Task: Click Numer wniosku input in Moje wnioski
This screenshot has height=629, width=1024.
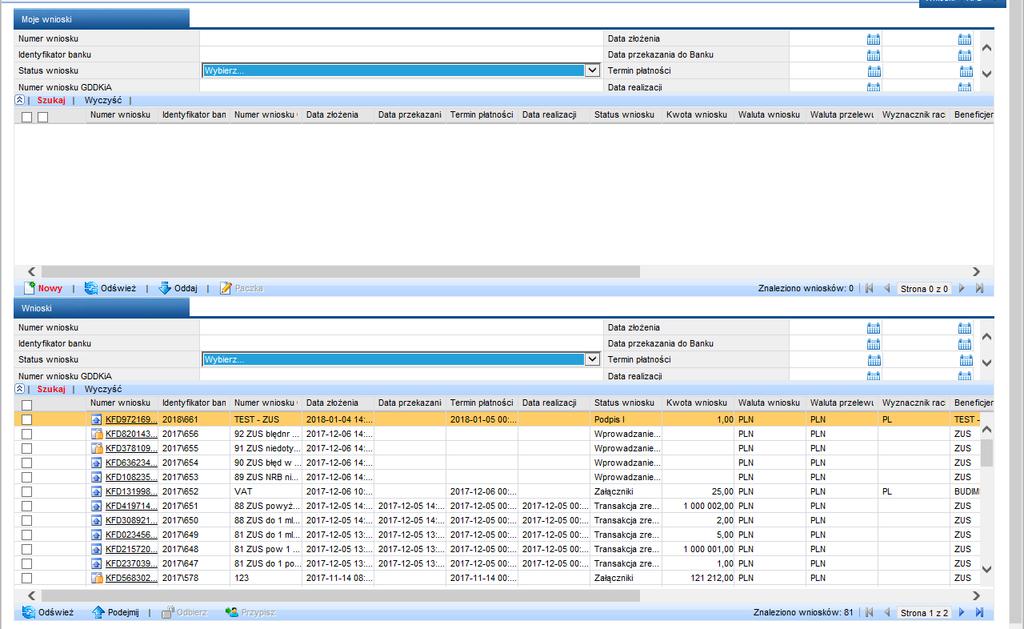Action: [401, 39]
